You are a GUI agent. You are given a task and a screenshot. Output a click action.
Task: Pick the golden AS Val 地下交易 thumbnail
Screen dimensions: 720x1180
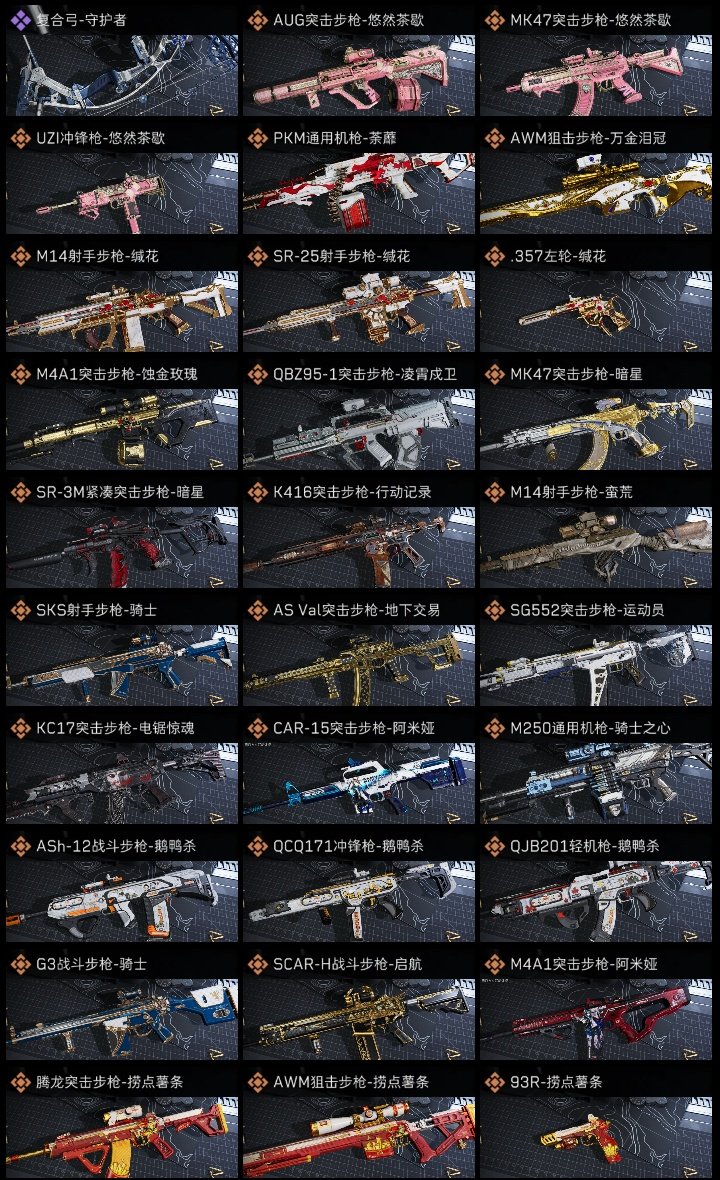pyautogui.click(x=359, y=665)
